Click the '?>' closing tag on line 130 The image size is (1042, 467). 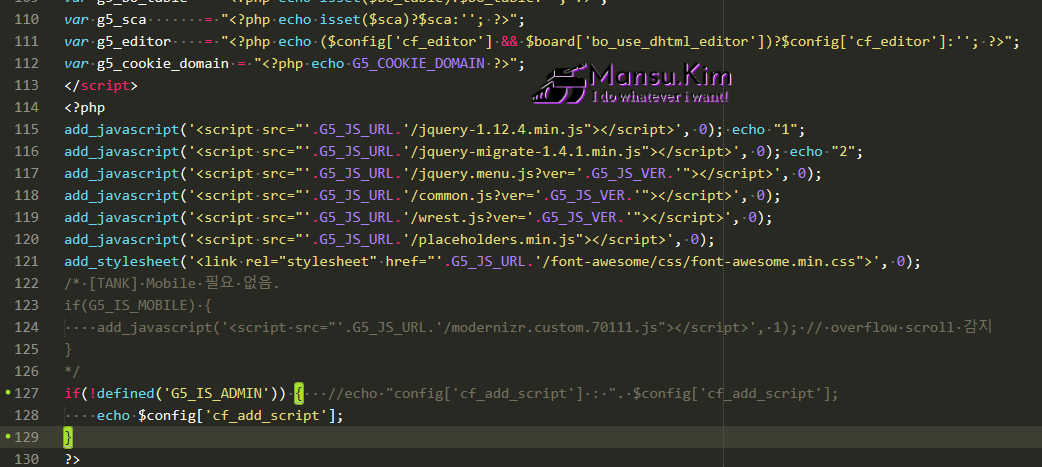click(72, 459)
